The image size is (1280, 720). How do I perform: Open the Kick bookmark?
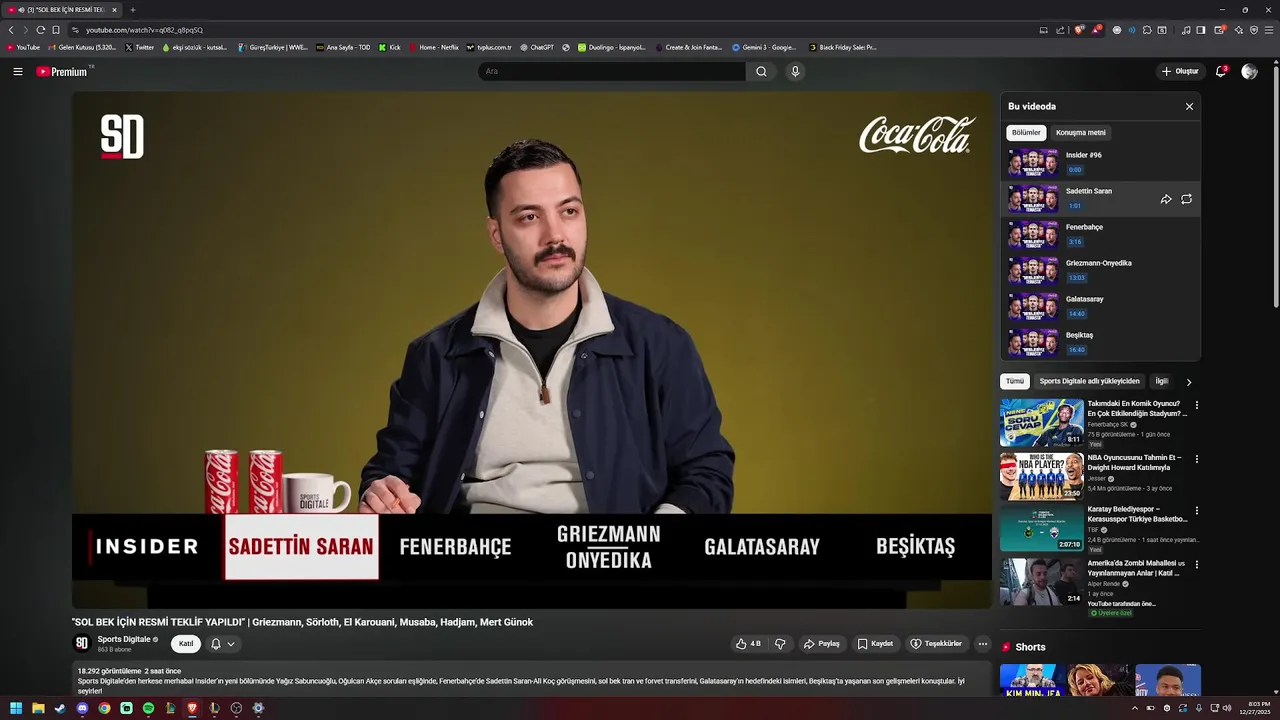(x=390, y=47)
